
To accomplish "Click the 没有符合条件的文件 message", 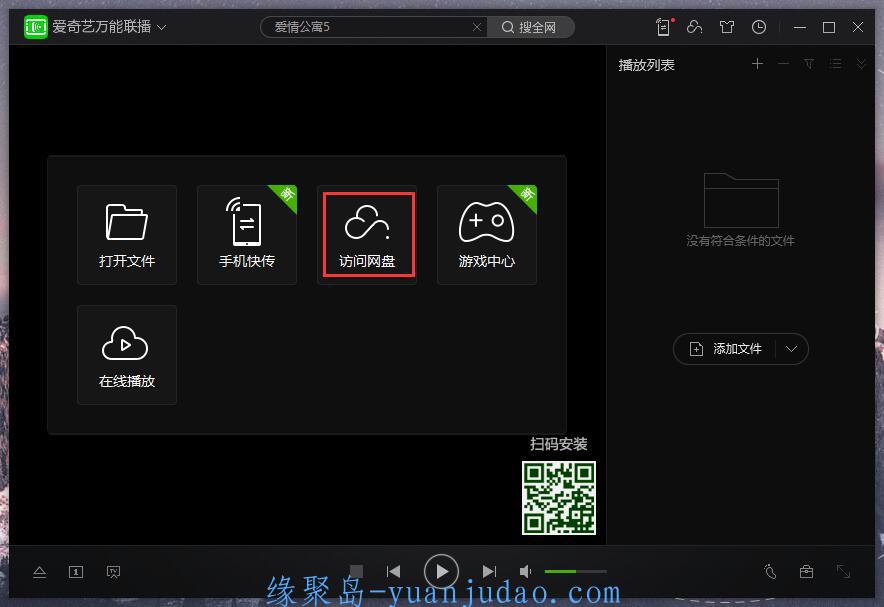I will pos(741,241).
